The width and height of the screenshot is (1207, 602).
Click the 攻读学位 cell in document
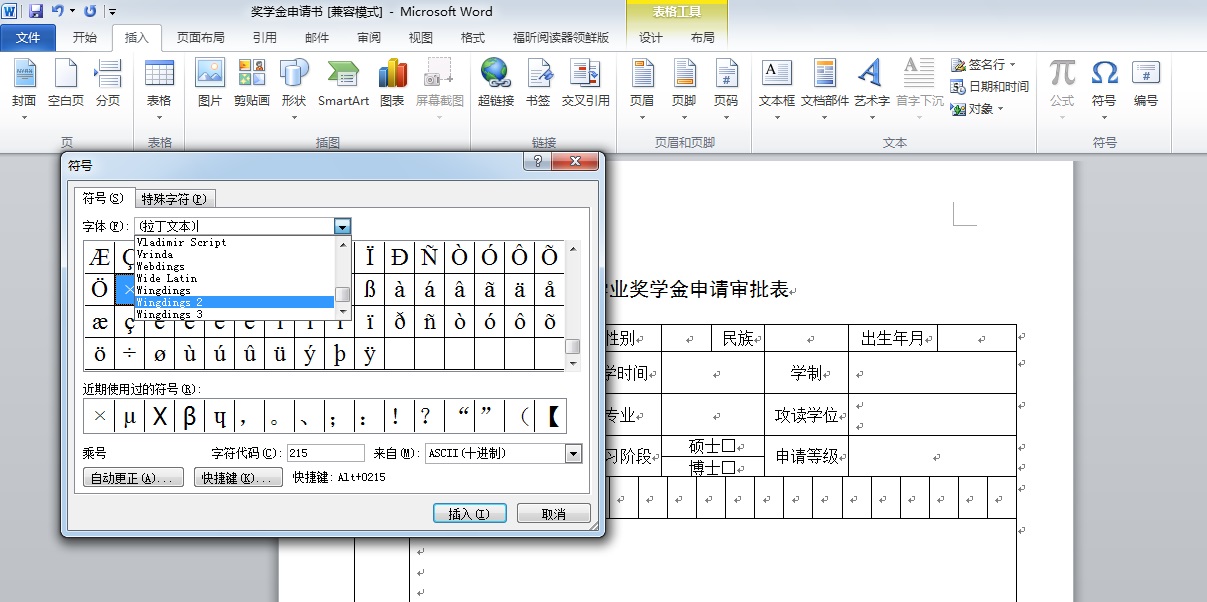[x=806, y=415]
